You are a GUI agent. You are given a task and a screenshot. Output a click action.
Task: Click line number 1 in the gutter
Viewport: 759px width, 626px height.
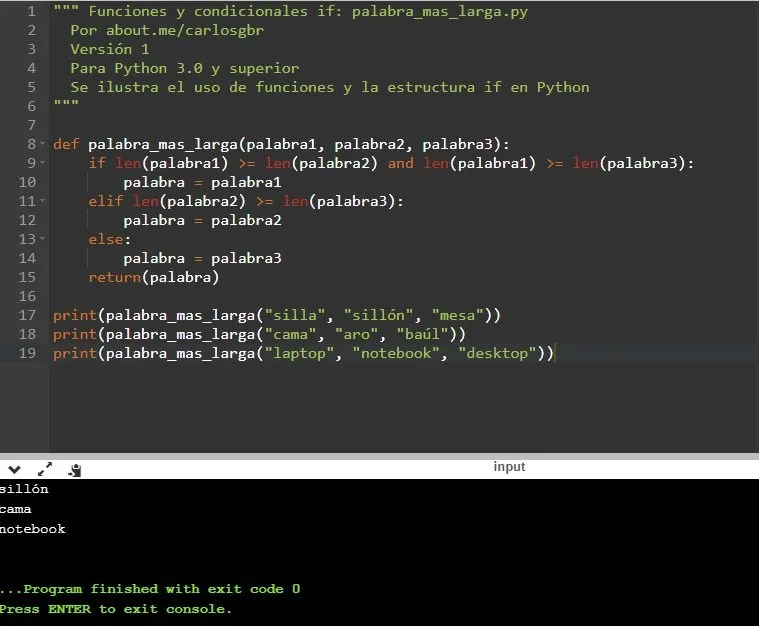(31, 11)
